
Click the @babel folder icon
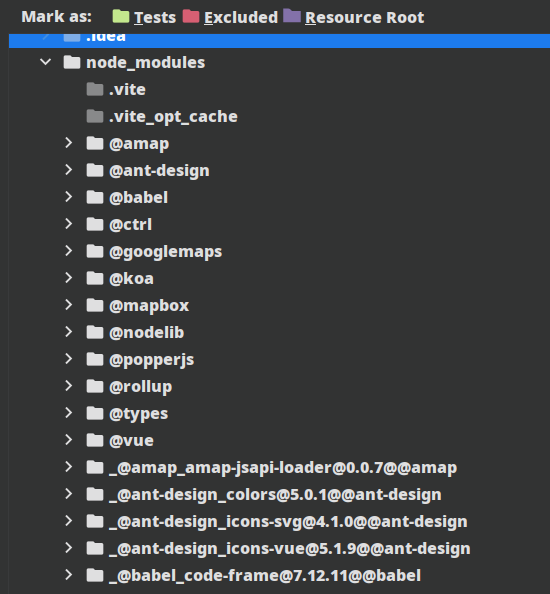95,197
